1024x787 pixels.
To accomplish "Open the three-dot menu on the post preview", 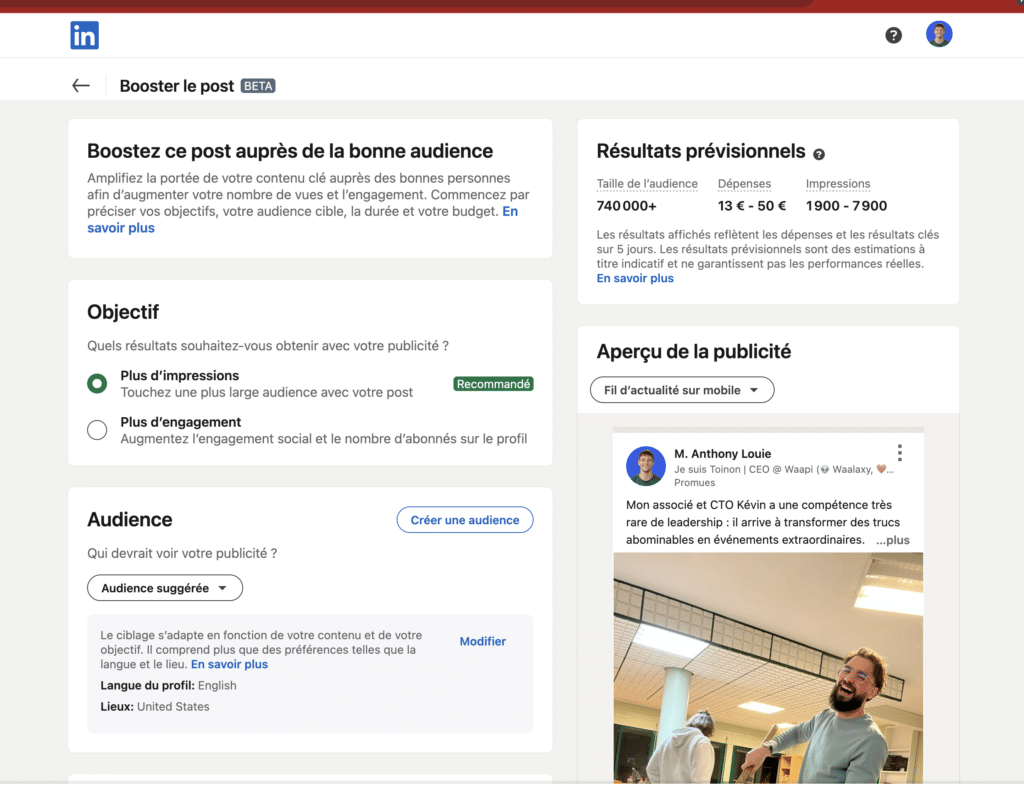I will point(899,453).
